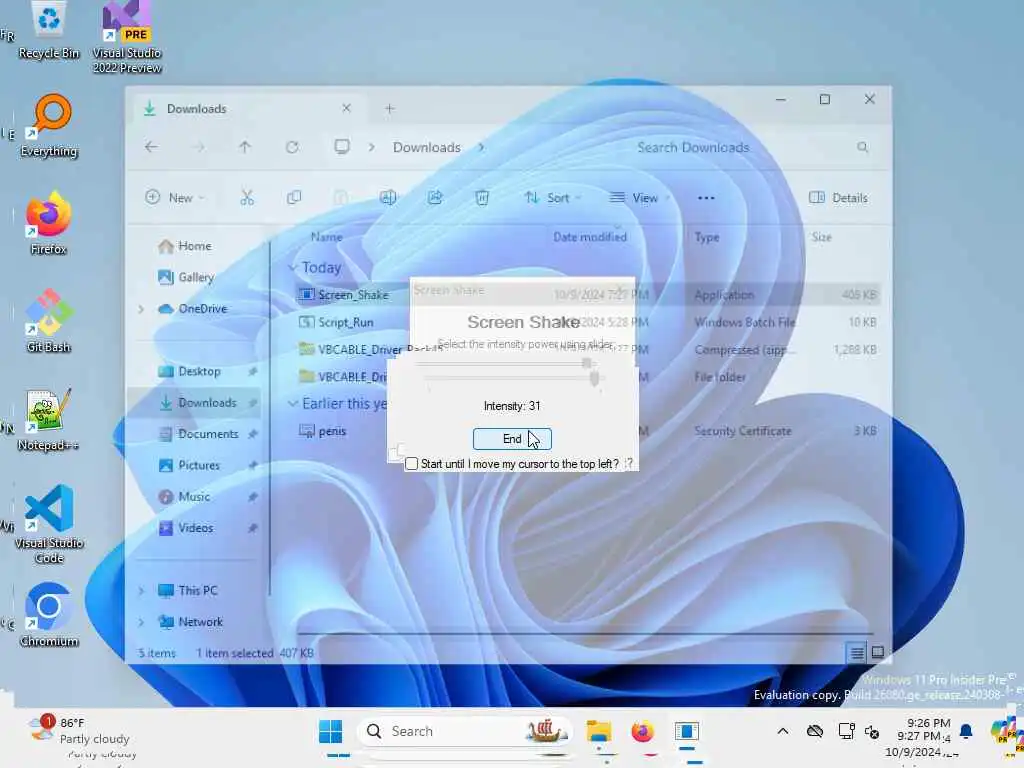The height and width of the screenshot is (768, 1024).
Task: Click the intensity slider thumb
Action: pyautogui.click(x=594, y=378)
